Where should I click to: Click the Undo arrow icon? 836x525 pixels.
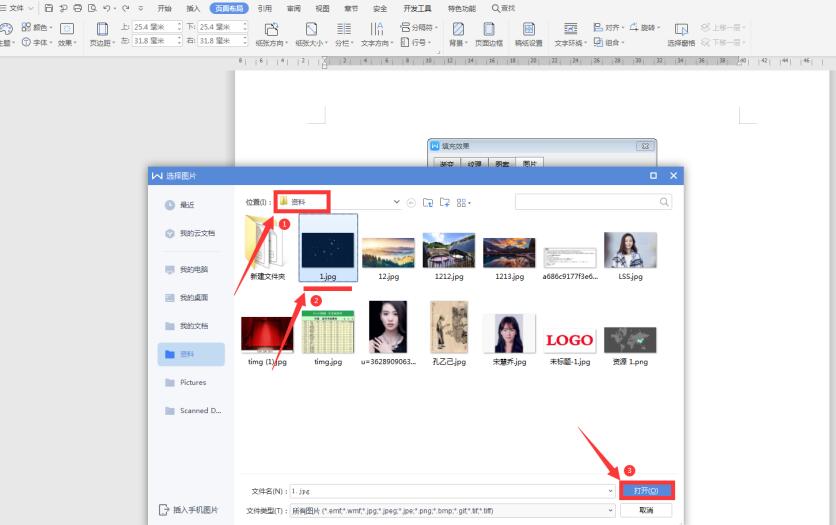107,8
